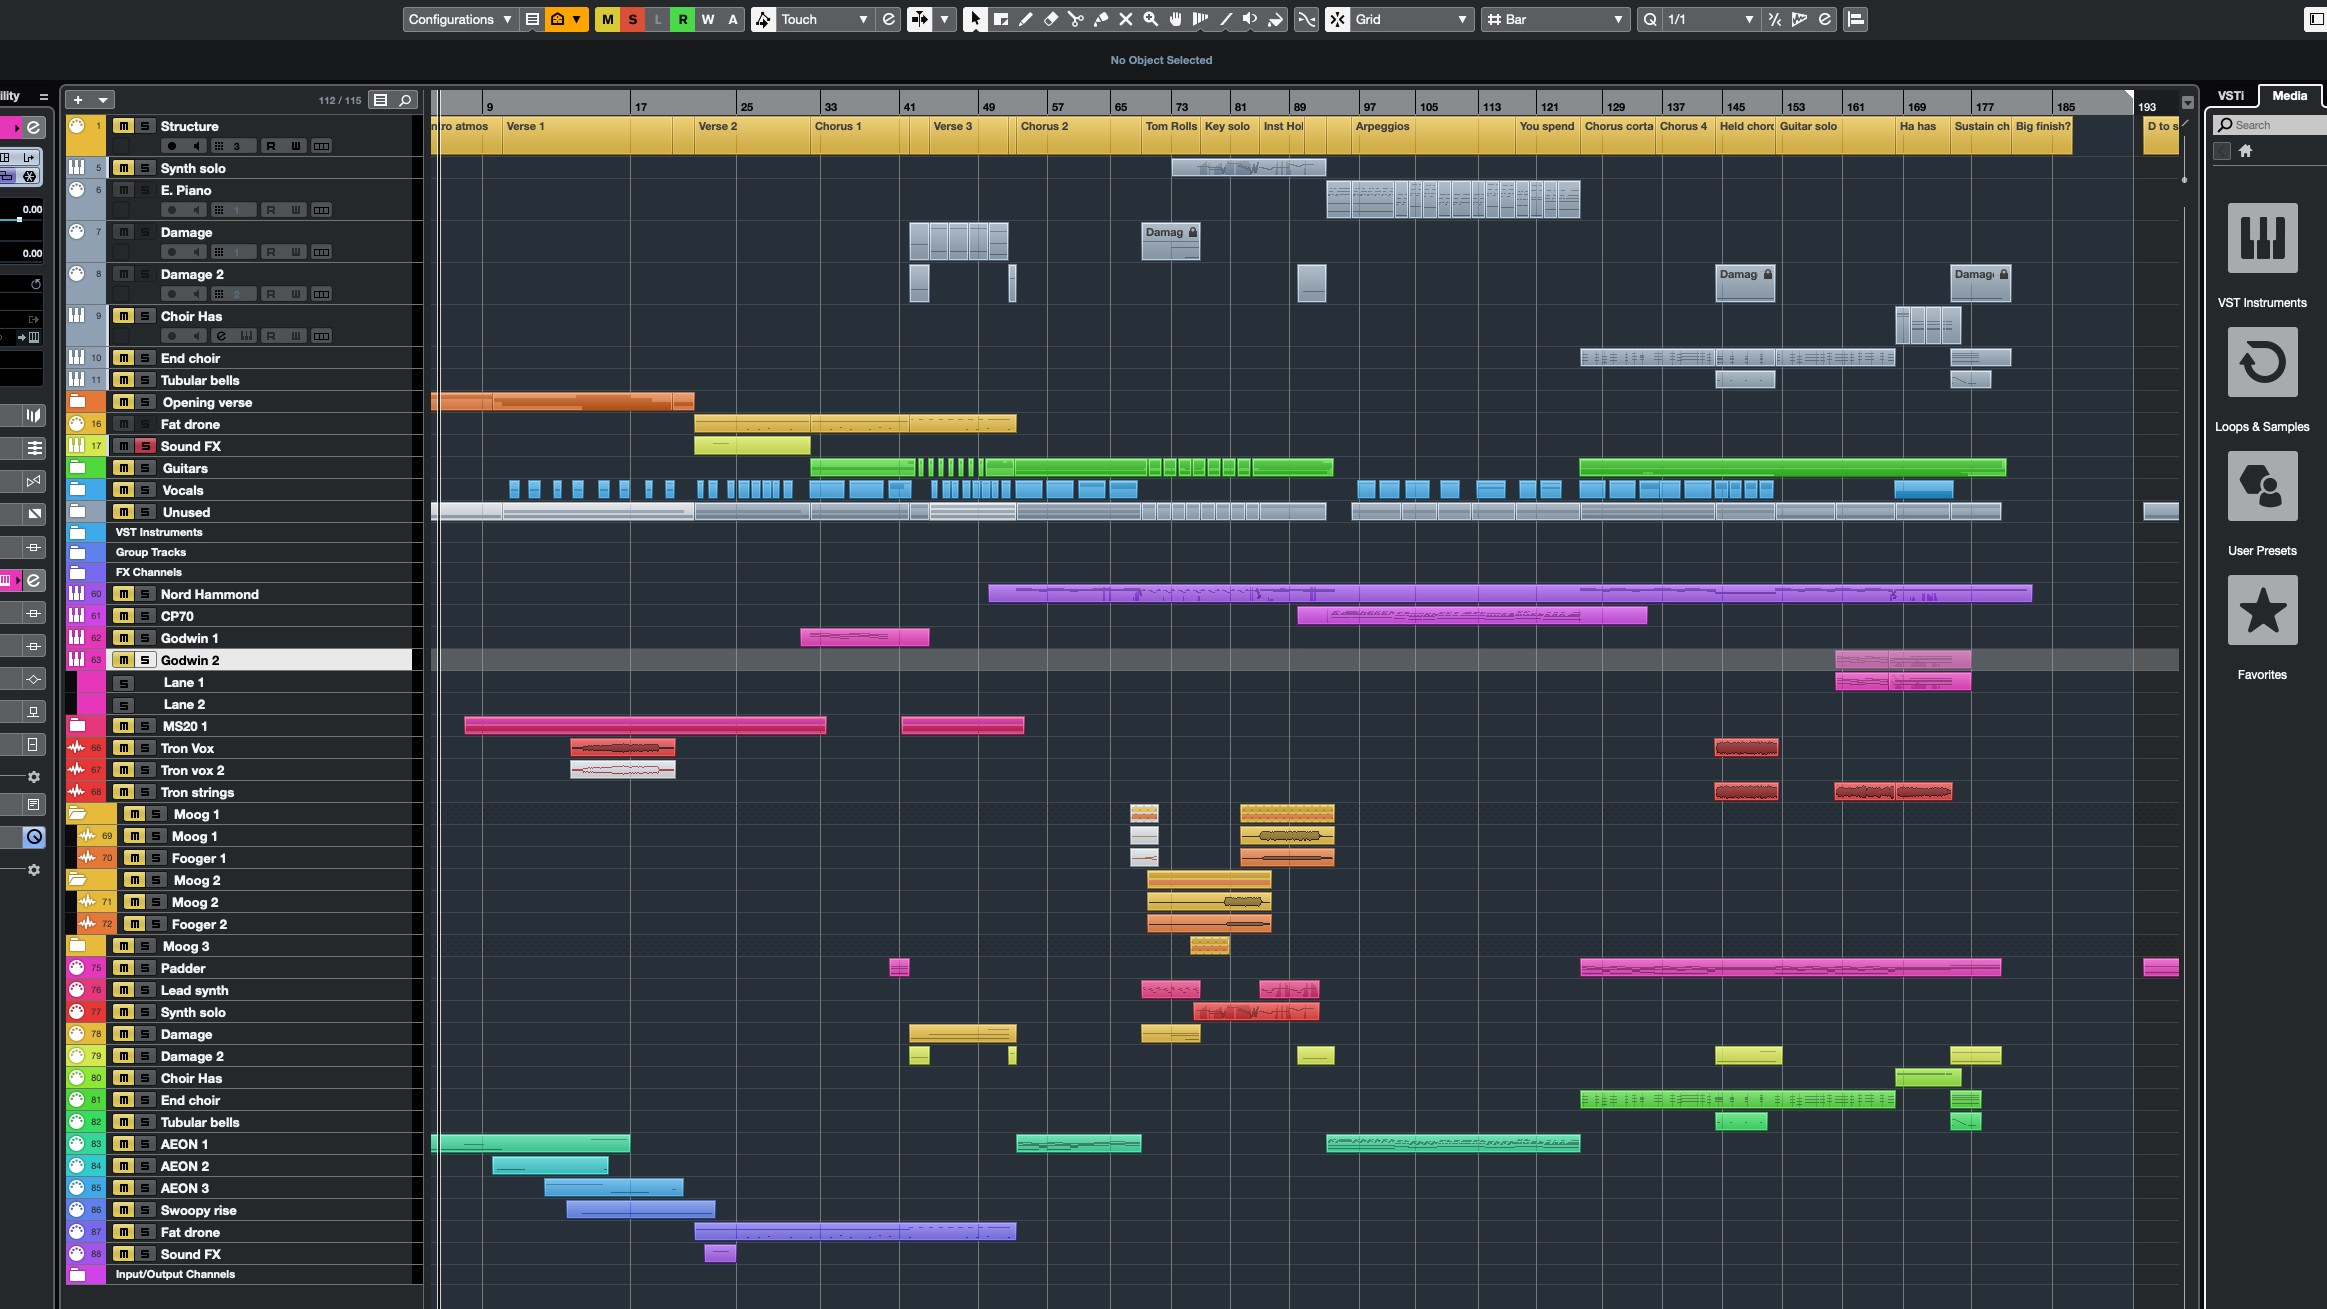Select the Mute X tool
2327x1309 pixels.
click(1125, 19)
